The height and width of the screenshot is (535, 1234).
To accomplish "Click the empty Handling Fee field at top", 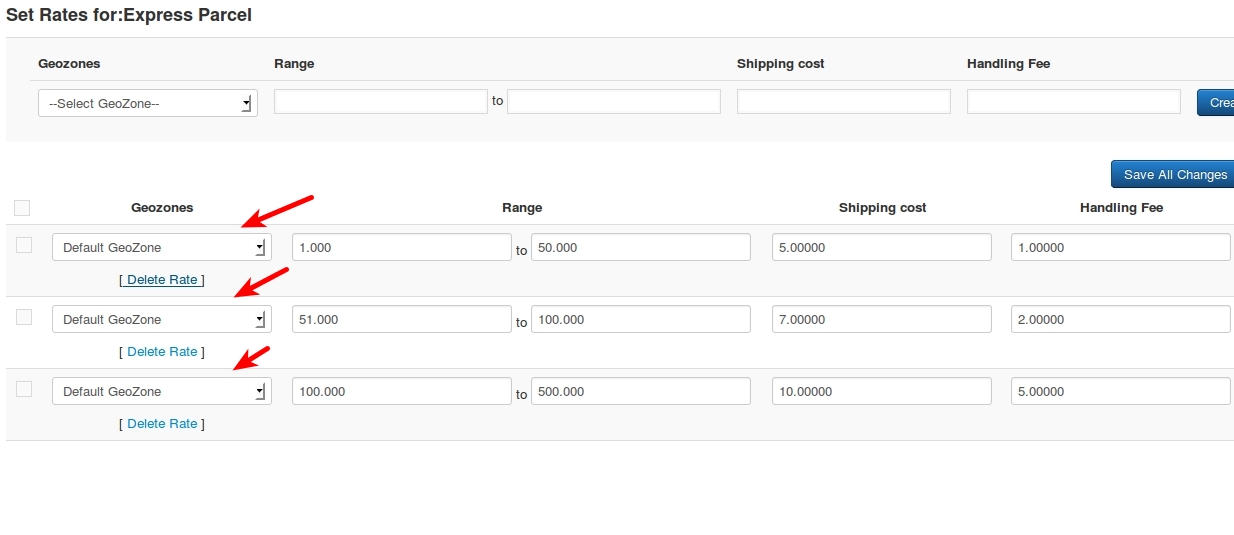I will click(x=1074, y=101).
